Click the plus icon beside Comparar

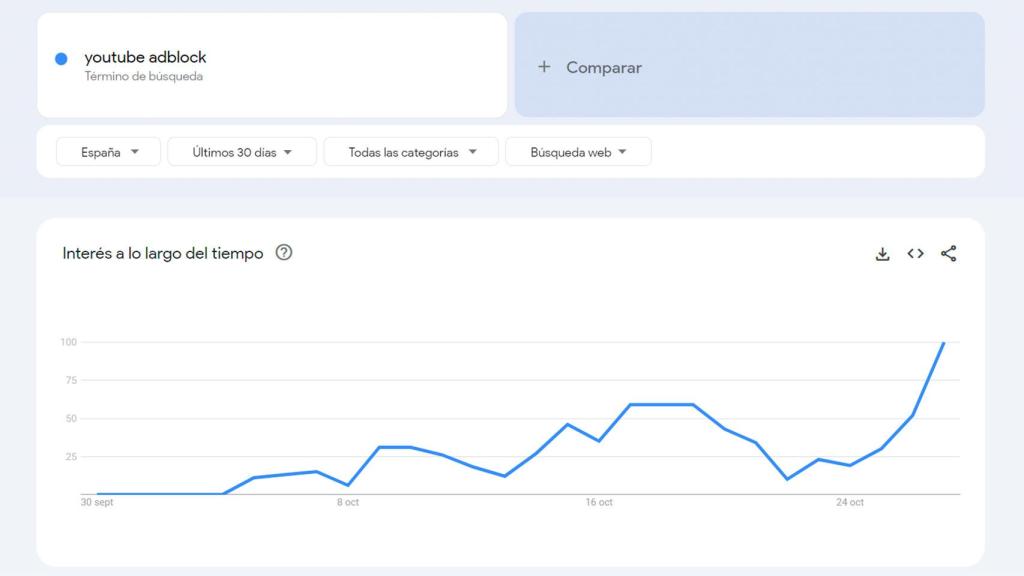(544, 67)
